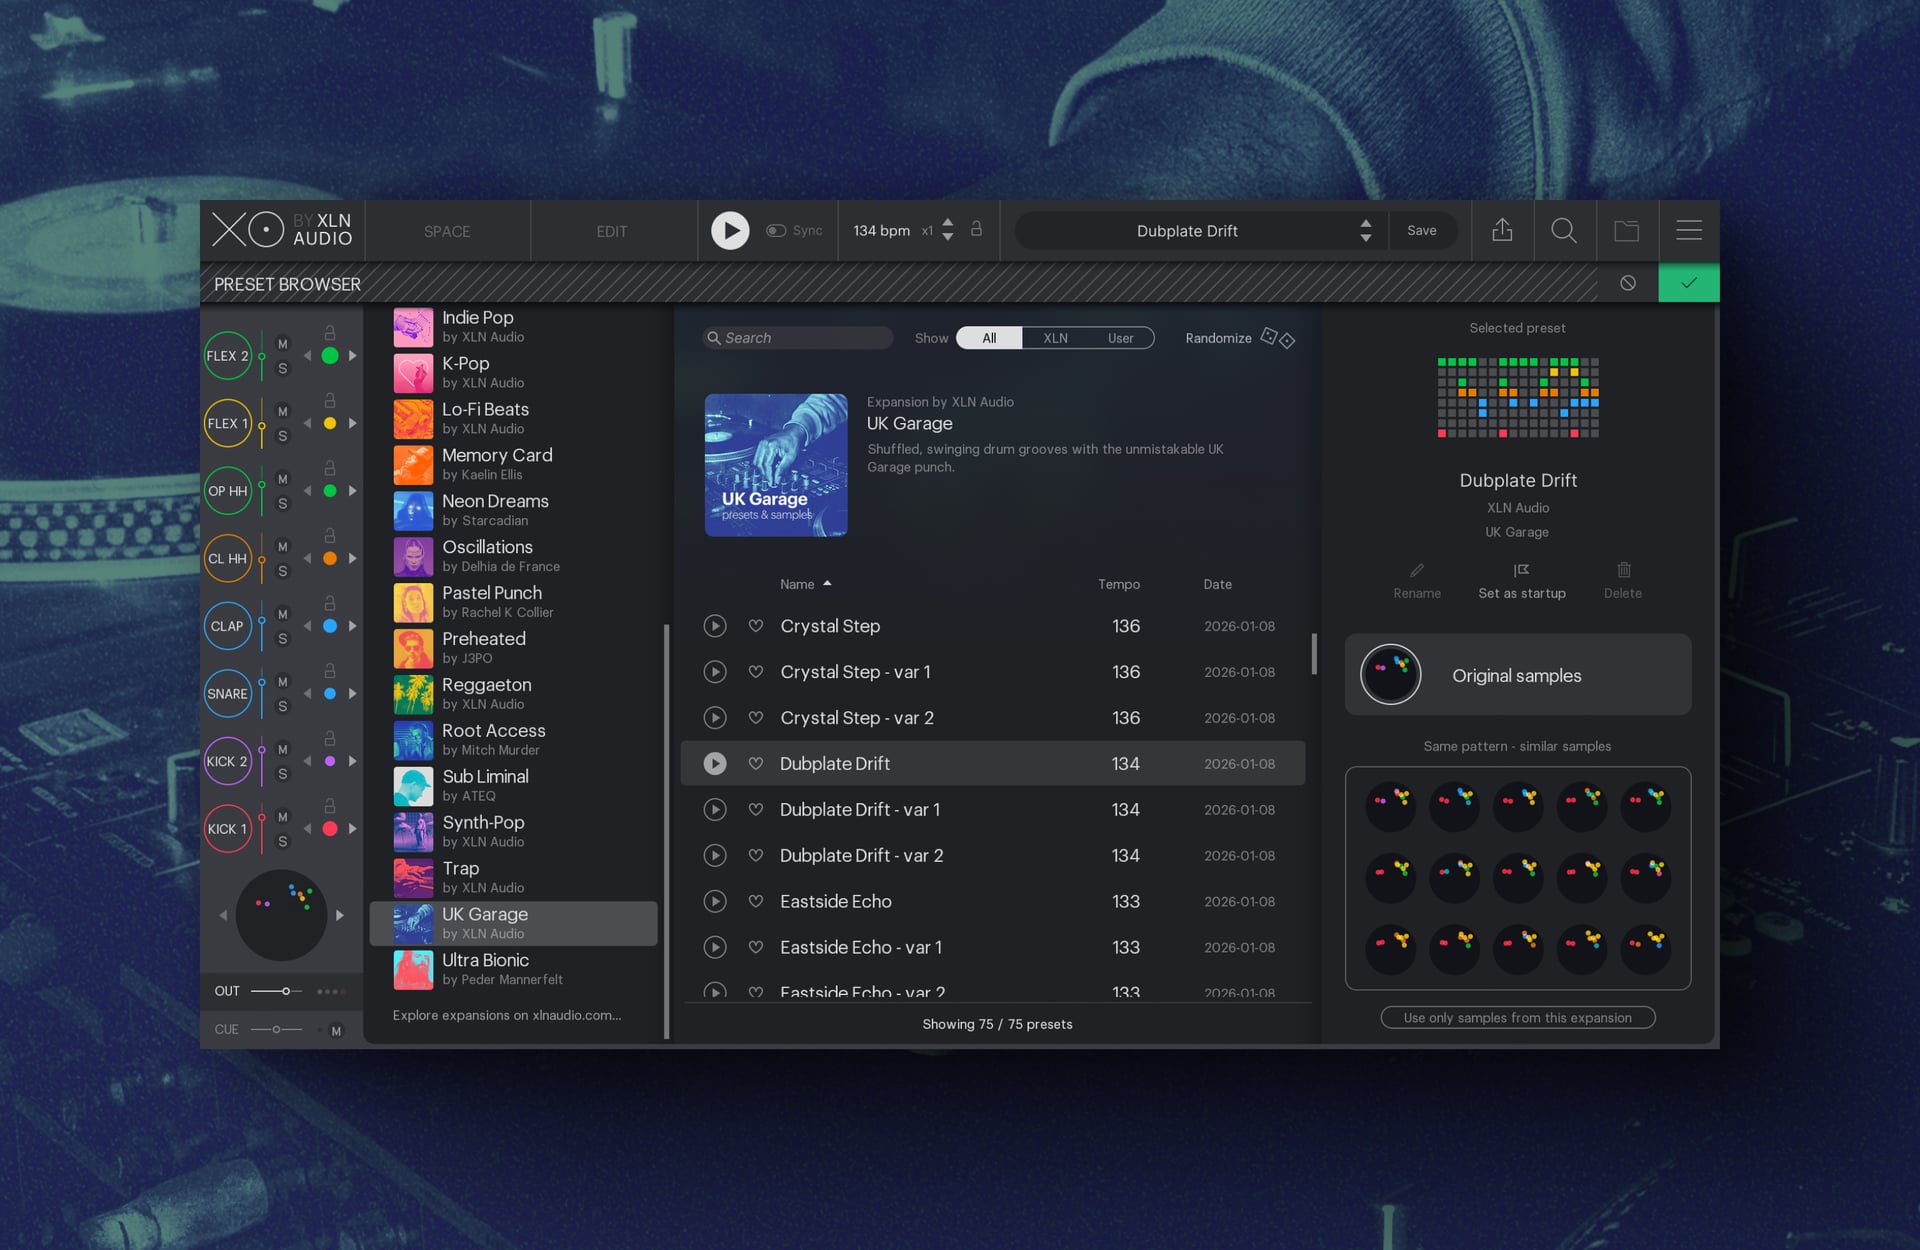This screenshot has height=1250, width=1920.
Task: Click the OUT volume slider
Action: coord(284,991)
